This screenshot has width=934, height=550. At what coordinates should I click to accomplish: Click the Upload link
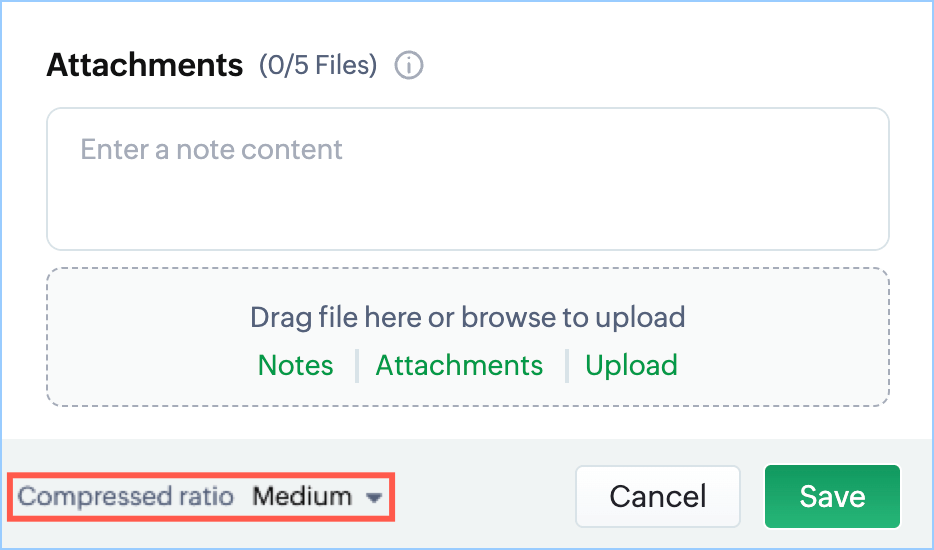click(631, 365)
